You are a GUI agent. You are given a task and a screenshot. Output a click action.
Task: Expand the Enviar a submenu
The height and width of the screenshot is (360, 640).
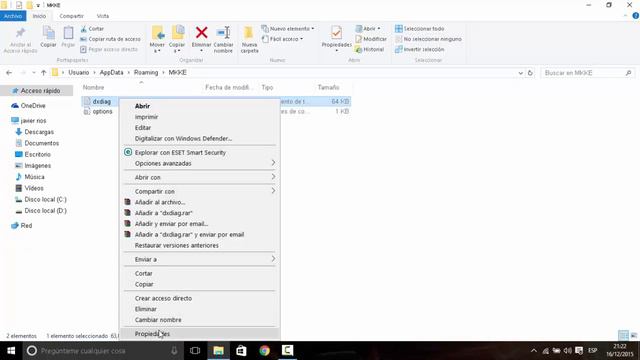click(x=200, y=259)
